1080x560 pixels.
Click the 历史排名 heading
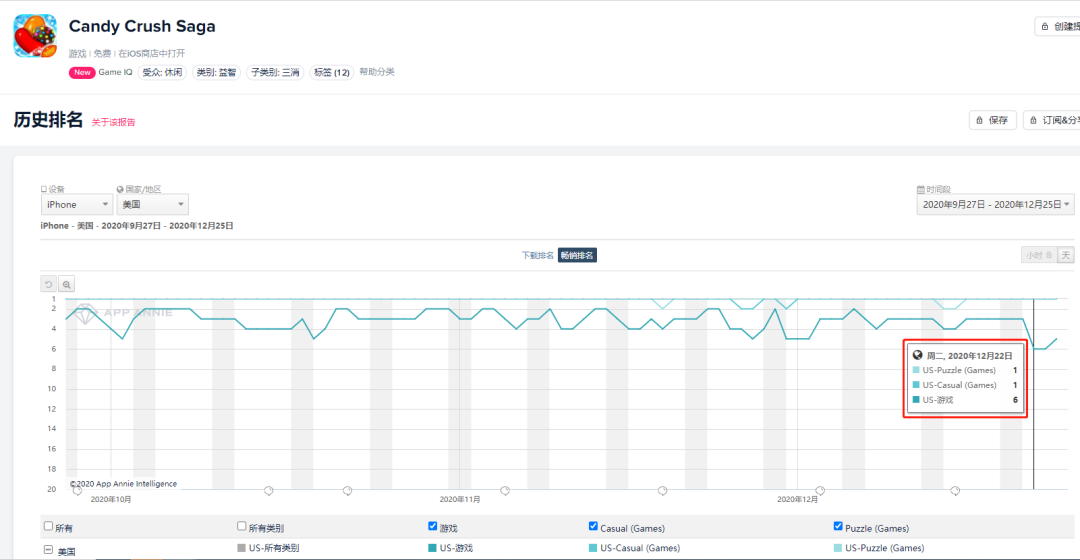click(48, 120)
